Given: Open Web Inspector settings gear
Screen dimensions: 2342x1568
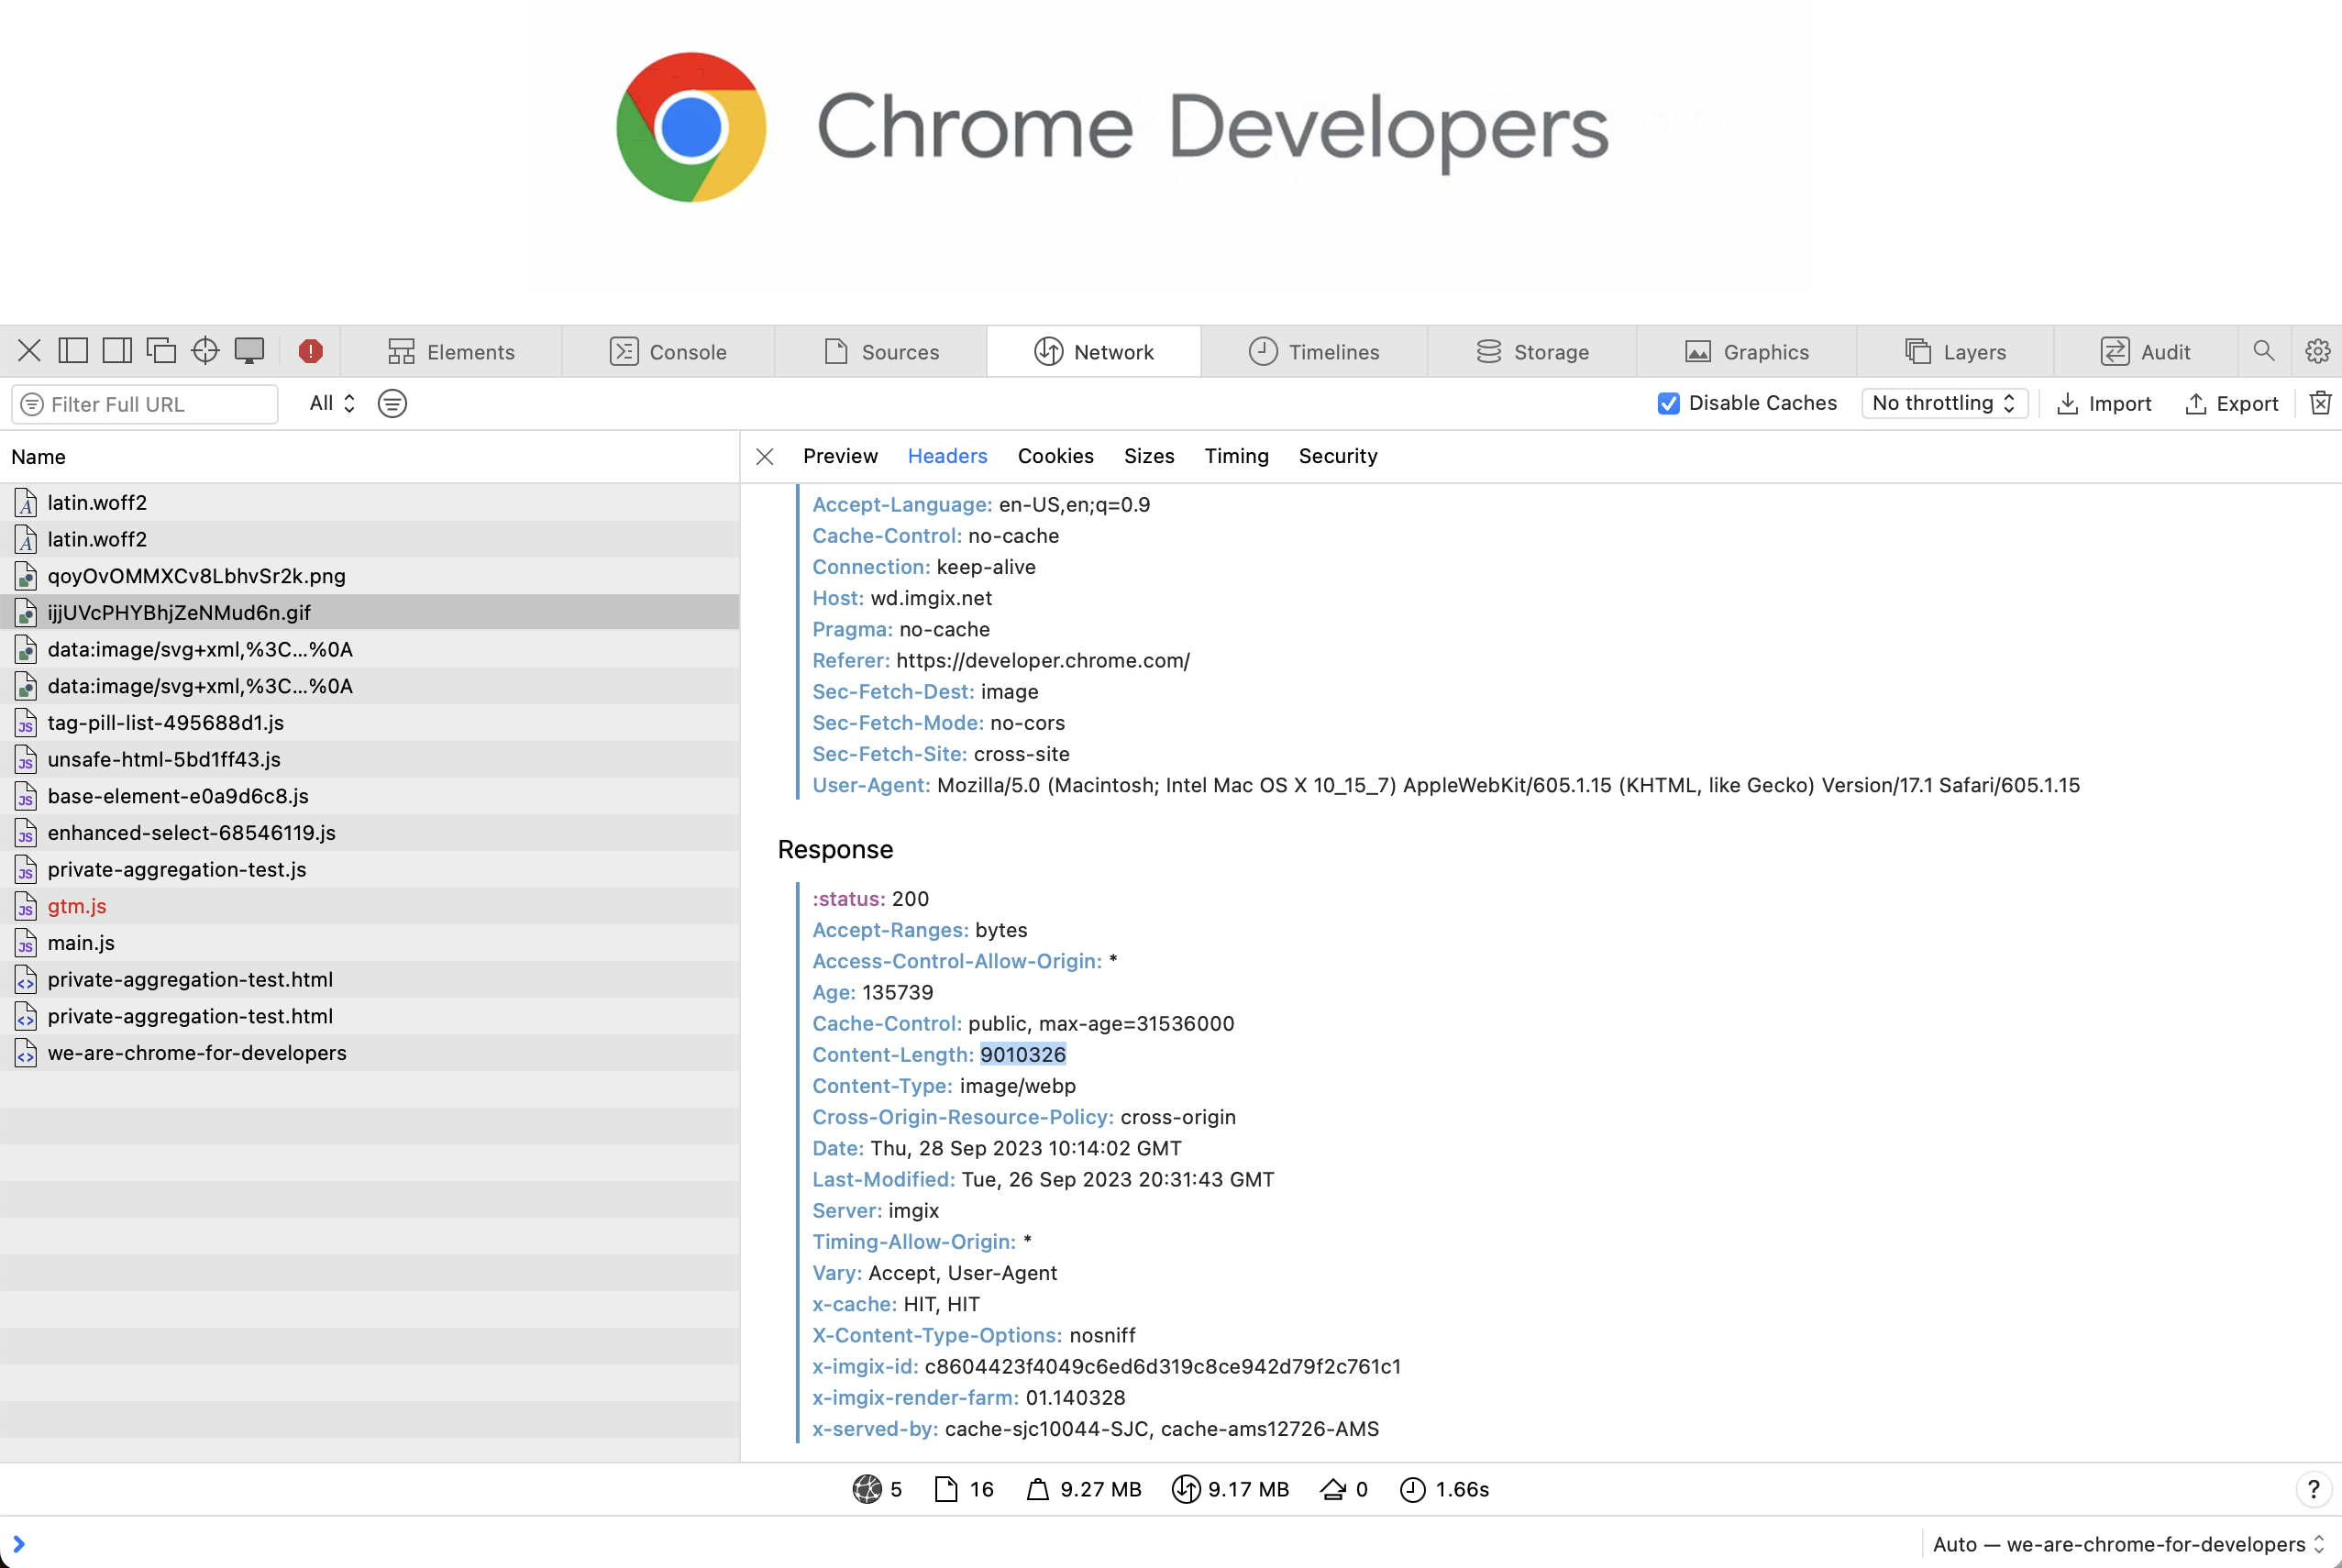Looking at the screenshot, I should tap(2318, 350).
